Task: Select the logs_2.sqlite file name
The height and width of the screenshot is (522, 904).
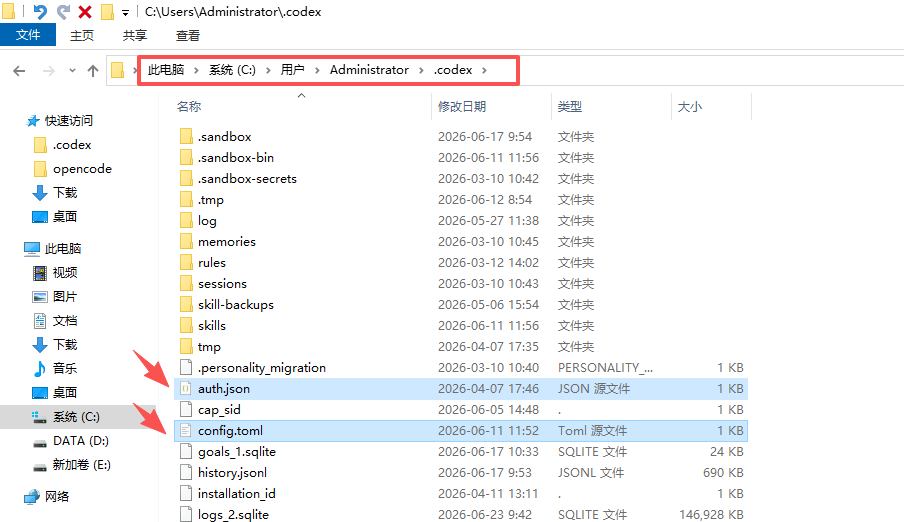Action: tap(233, 515)
